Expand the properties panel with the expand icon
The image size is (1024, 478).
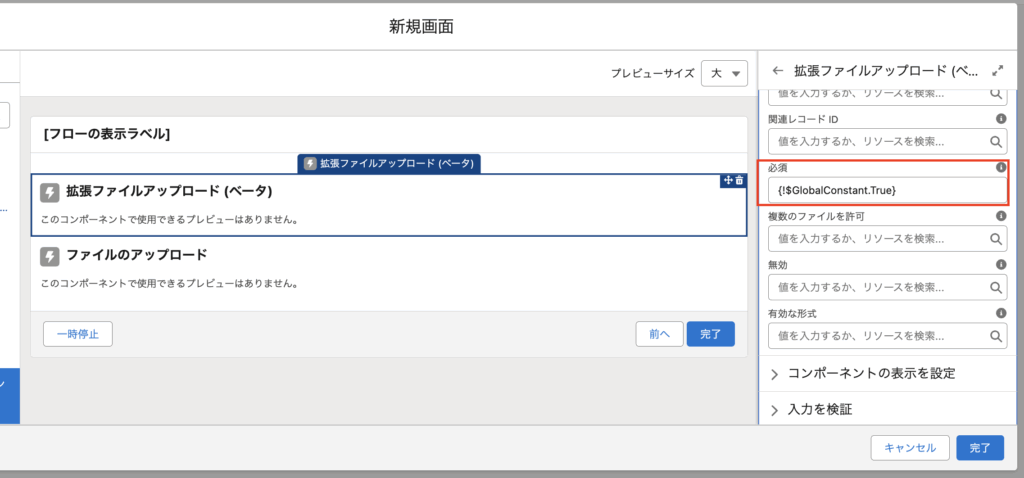997,71
